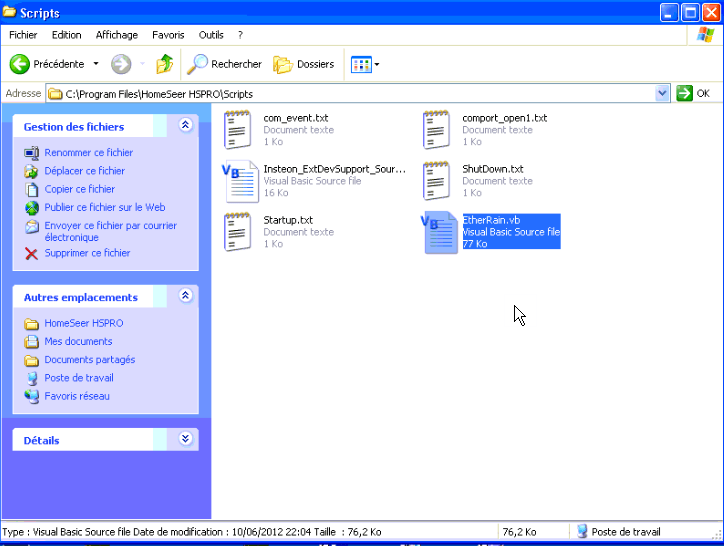
Task: Open the ? help menu
Action: pos(240,35)
